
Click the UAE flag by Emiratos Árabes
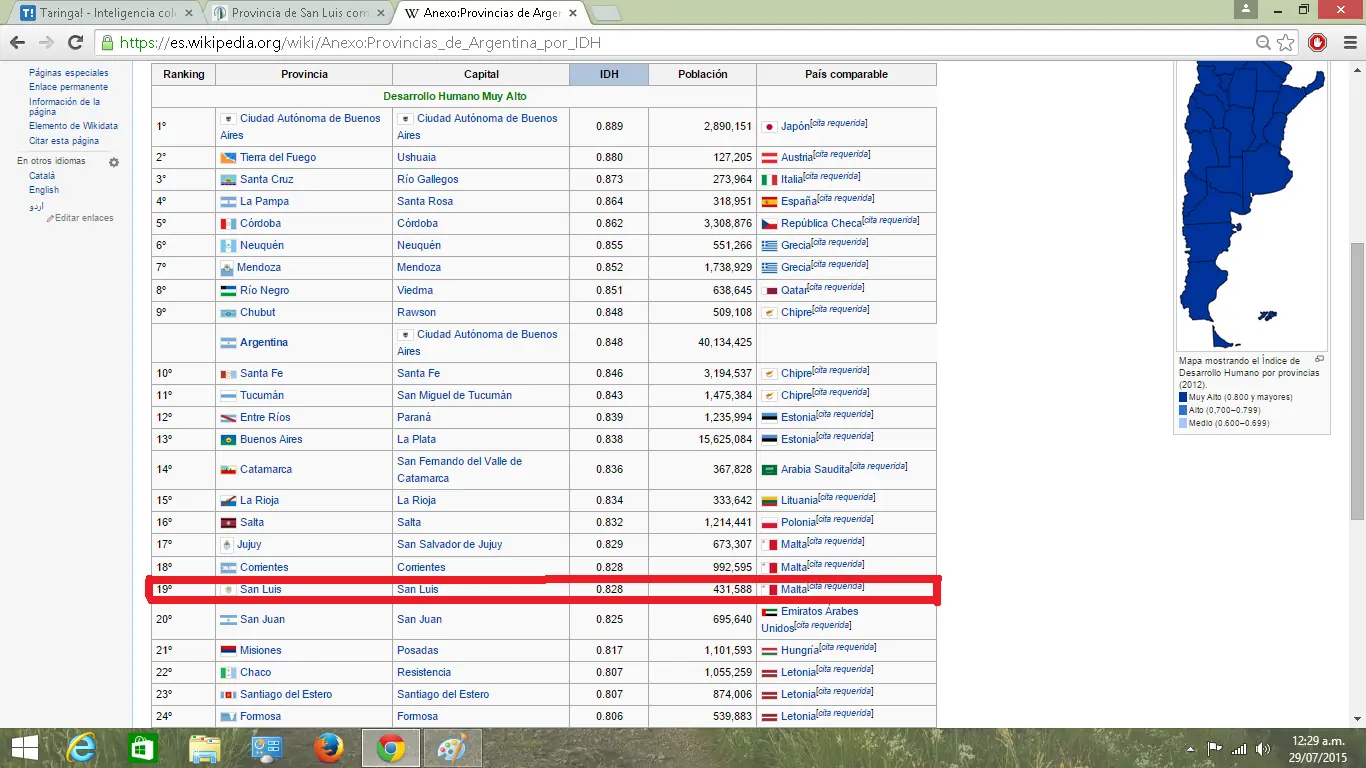[769, 612]
